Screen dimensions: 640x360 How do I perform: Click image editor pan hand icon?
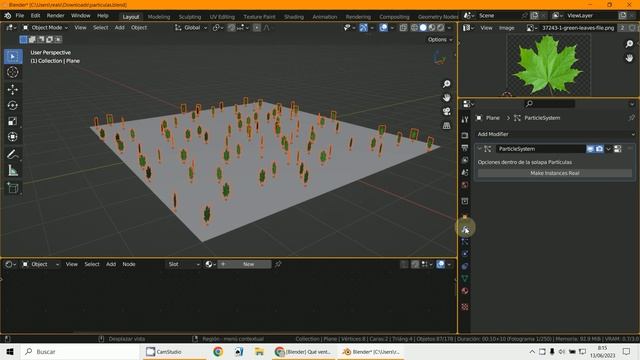click(x=629, y=58)
